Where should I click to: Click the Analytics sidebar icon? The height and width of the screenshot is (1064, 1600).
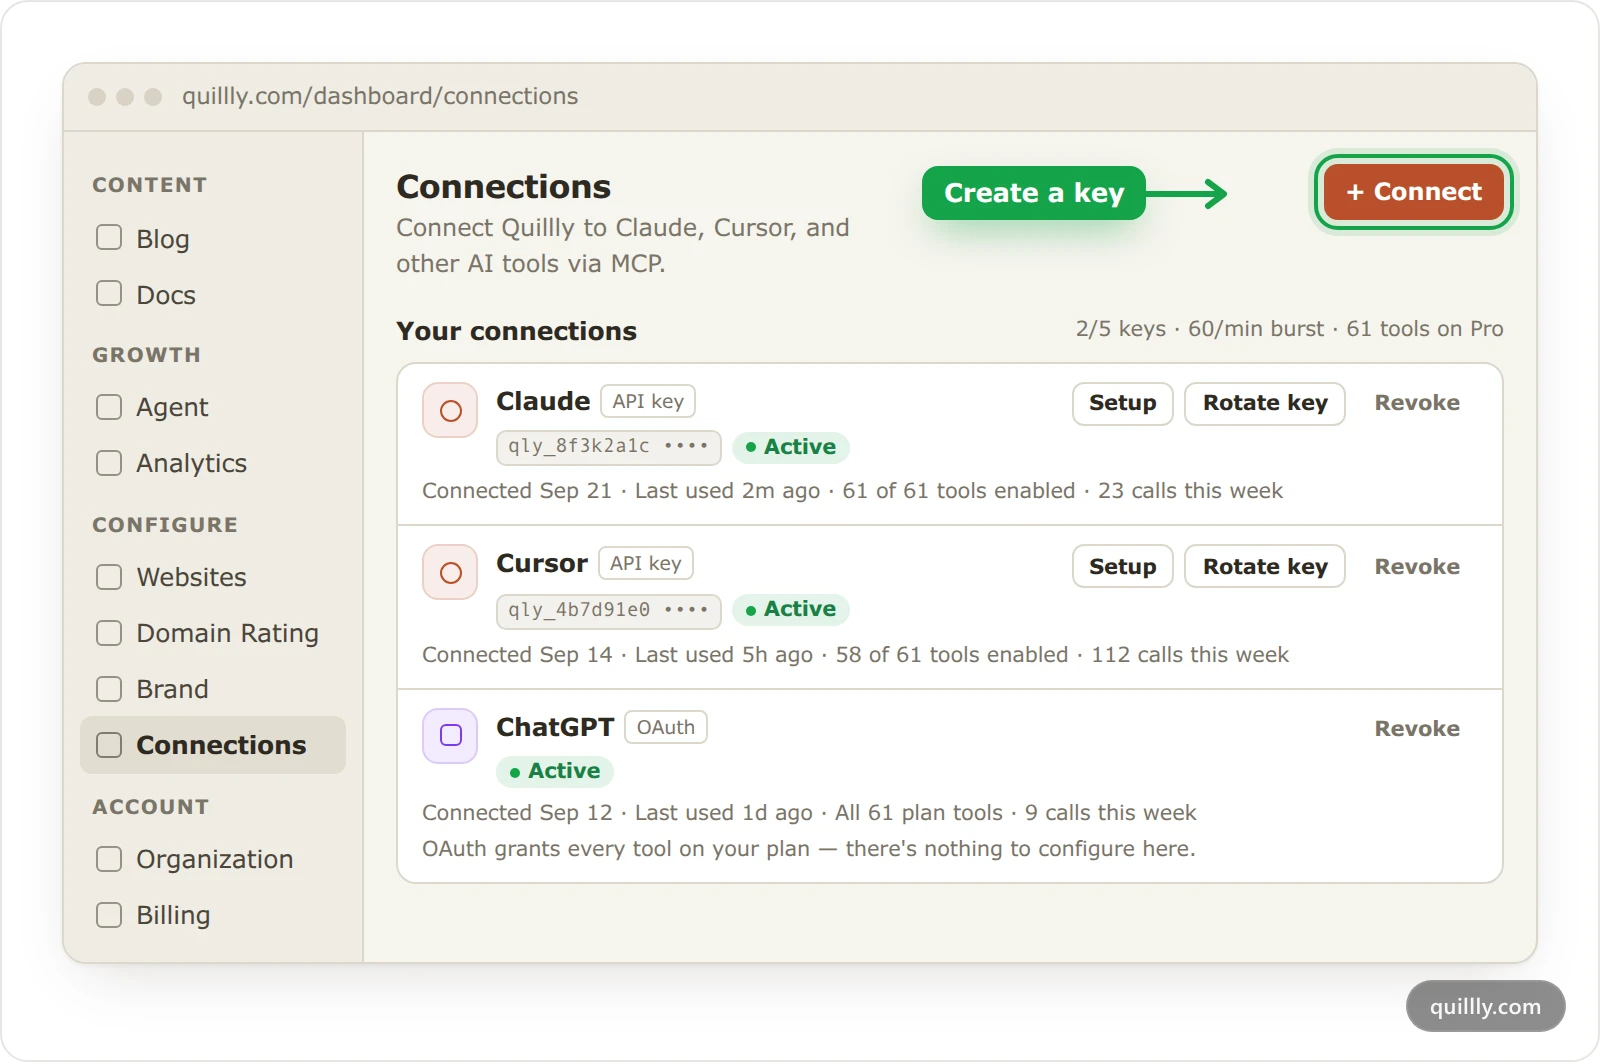(x=109, y=463)
